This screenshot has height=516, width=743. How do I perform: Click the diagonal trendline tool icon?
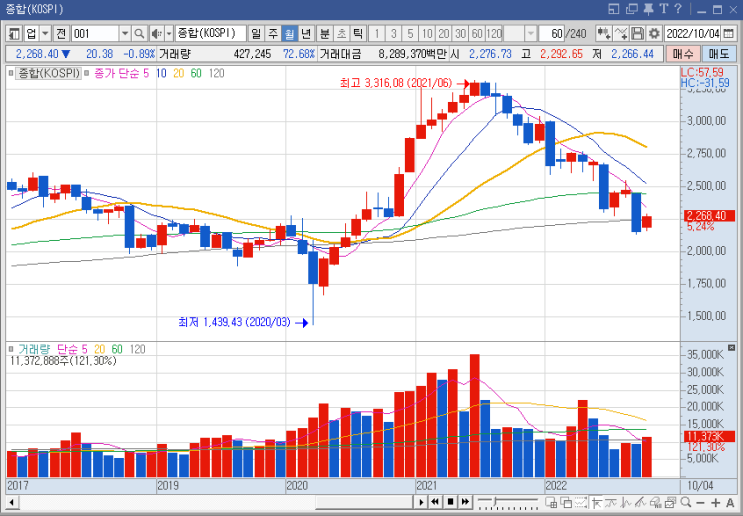point(641,502)
